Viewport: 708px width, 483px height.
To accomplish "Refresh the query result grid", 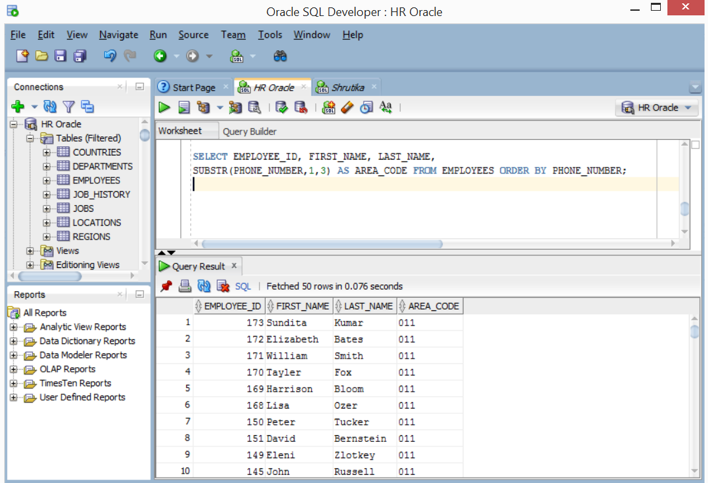I will click(x=204, y=286).
